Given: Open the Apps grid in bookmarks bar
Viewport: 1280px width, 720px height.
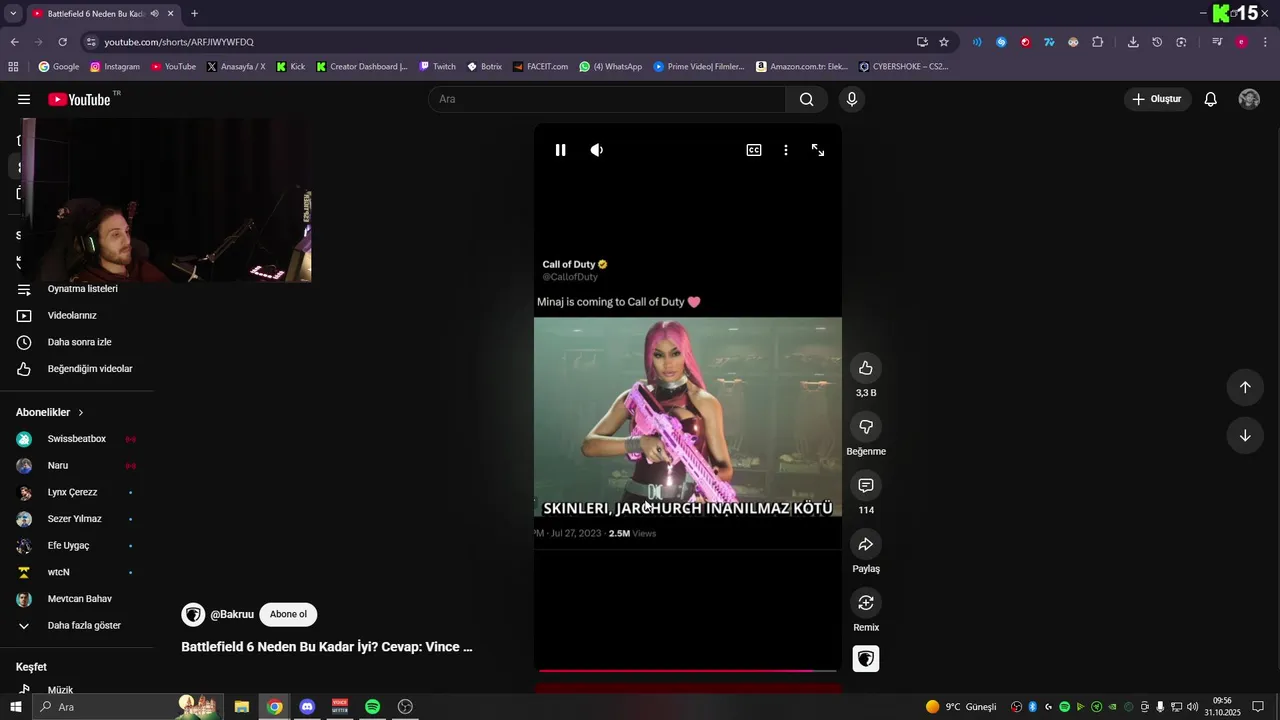Looking at the screenshot, I should point(13,67).
